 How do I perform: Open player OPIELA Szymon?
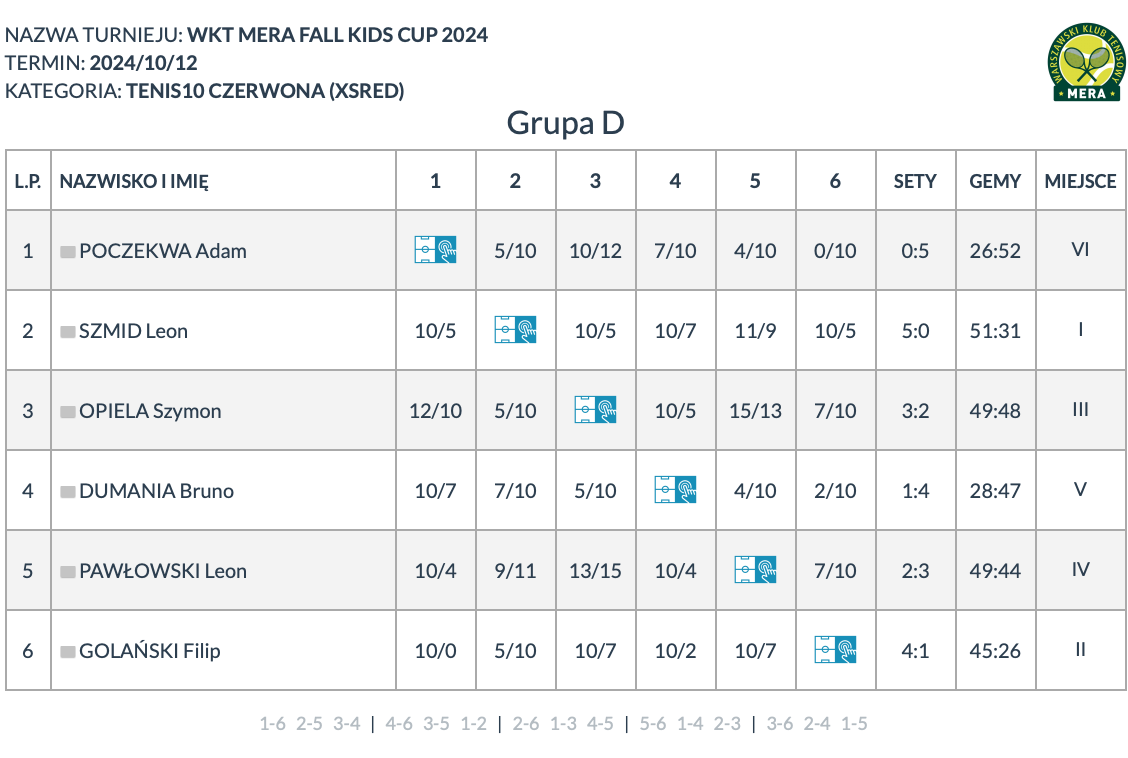click(150, 411)
